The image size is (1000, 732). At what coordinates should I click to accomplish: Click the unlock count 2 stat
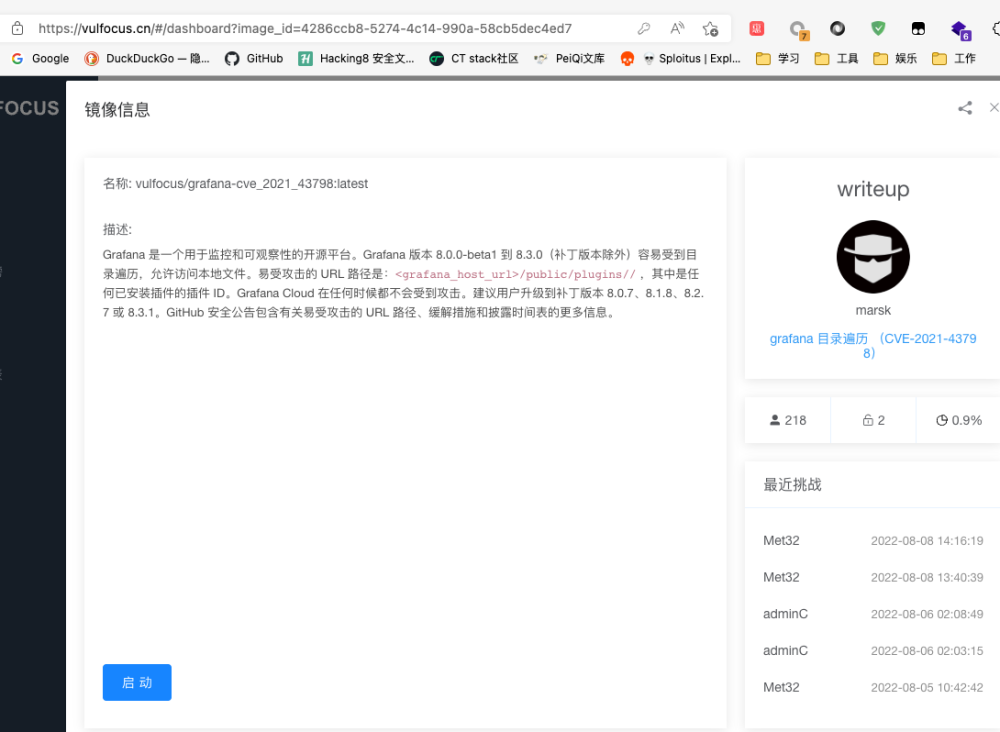(873, 420)
